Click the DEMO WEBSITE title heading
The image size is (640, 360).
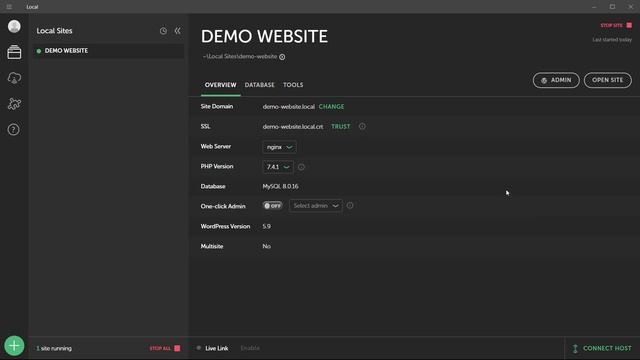point(264,36)
